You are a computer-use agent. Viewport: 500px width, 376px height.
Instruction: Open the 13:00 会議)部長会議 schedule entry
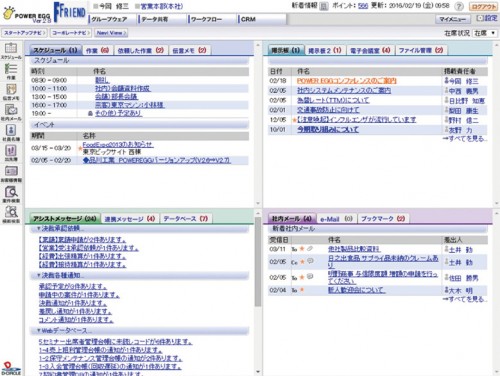(116, 97)
